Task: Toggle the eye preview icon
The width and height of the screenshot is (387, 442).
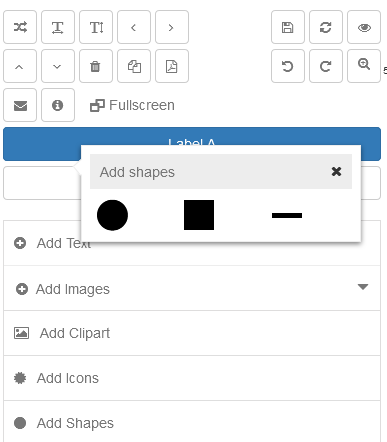Action: [x=364, y=27]
